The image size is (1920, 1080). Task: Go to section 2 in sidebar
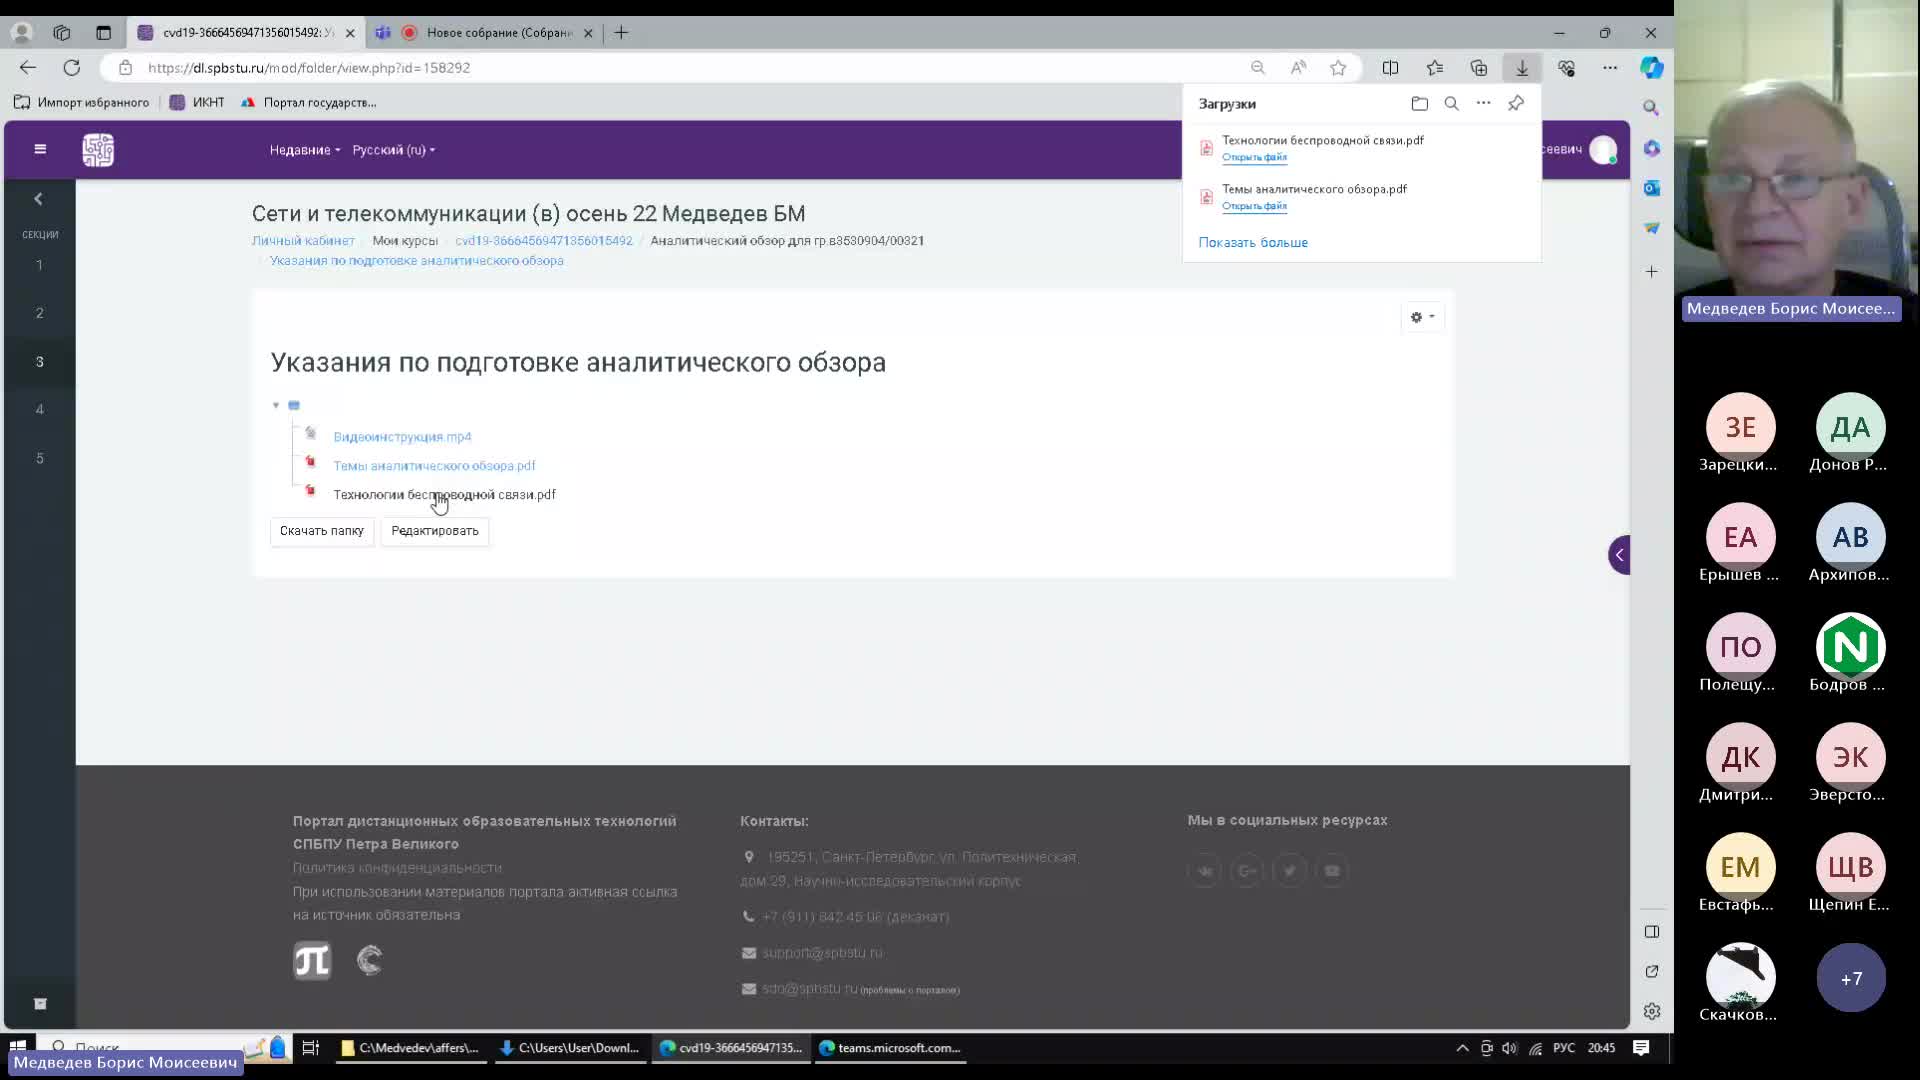coord(40,313)
